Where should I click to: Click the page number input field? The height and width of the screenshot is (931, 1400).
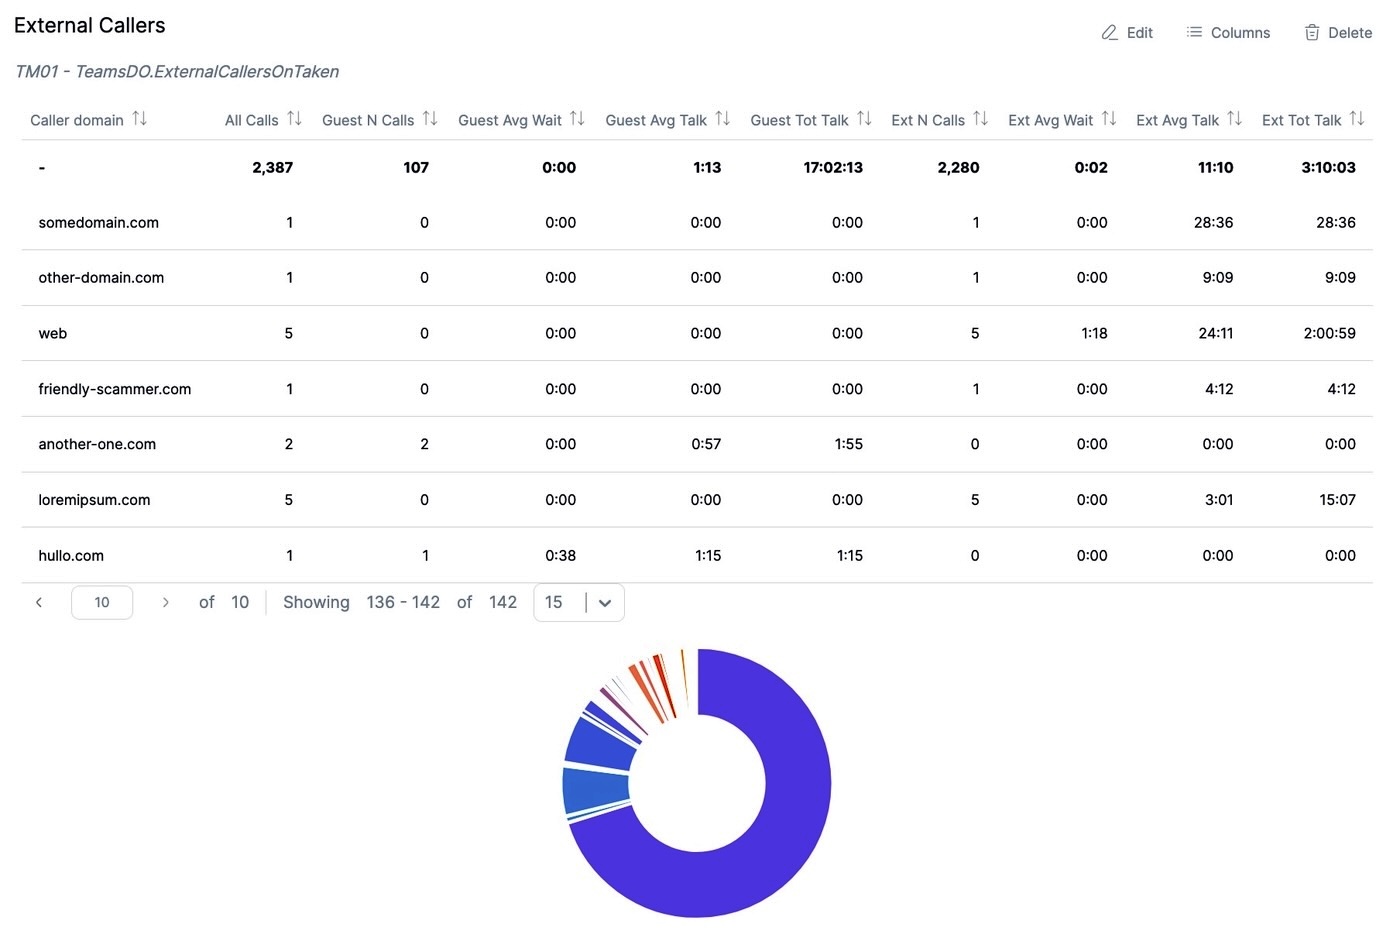coord(102,602)
